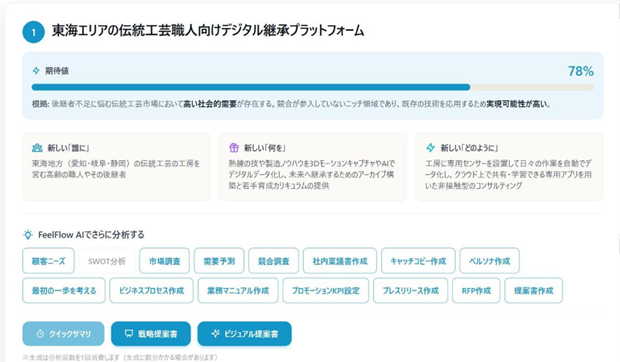Click the 新しい「どのように」 card description
The image size is (620, 362).
[508, 174]
